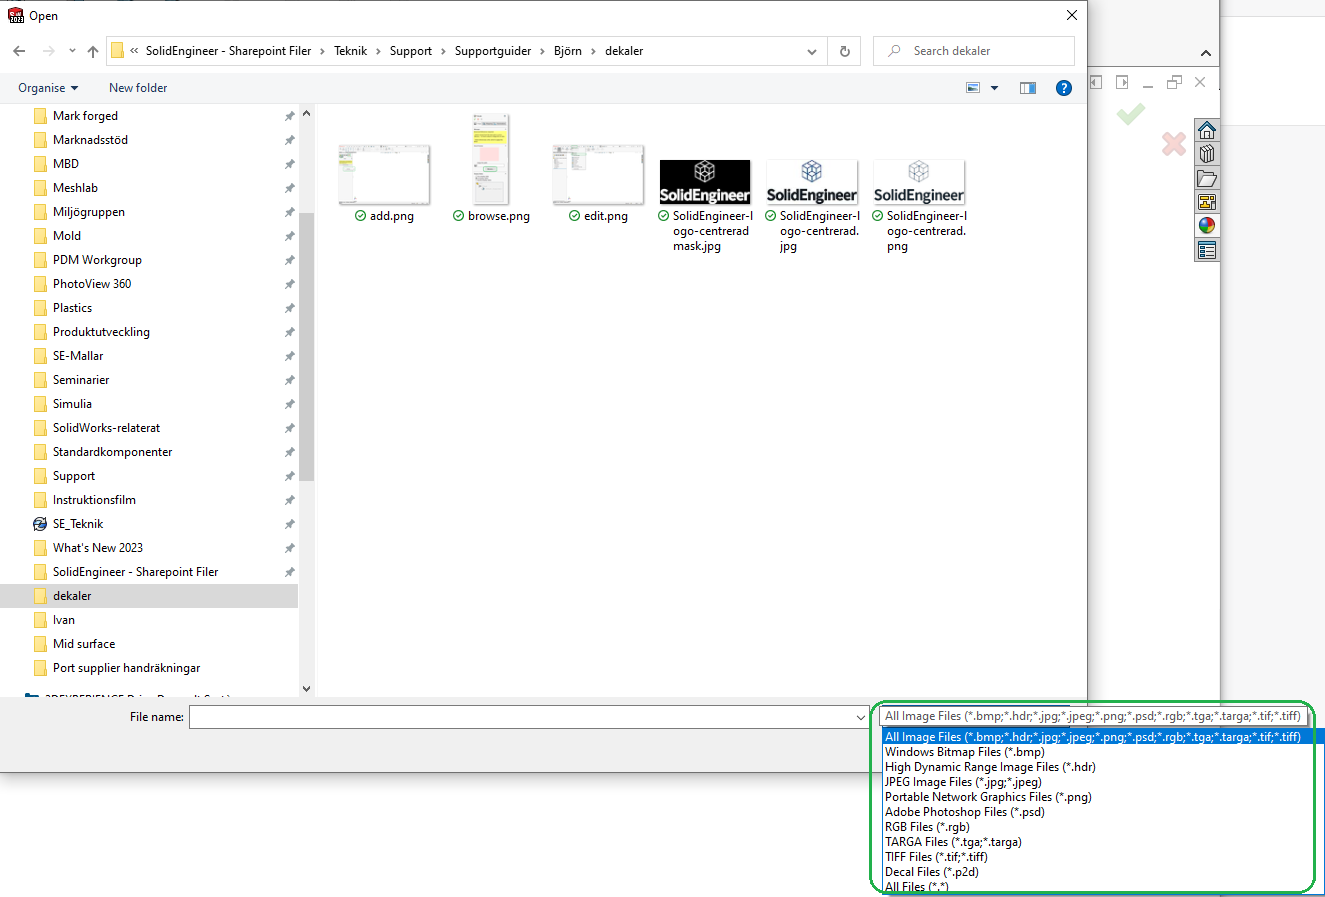The height and width of the screenshot is (897, 1325).
Task: Choose Decal Files (*.p2d) filter option
Action: (931, 872)
